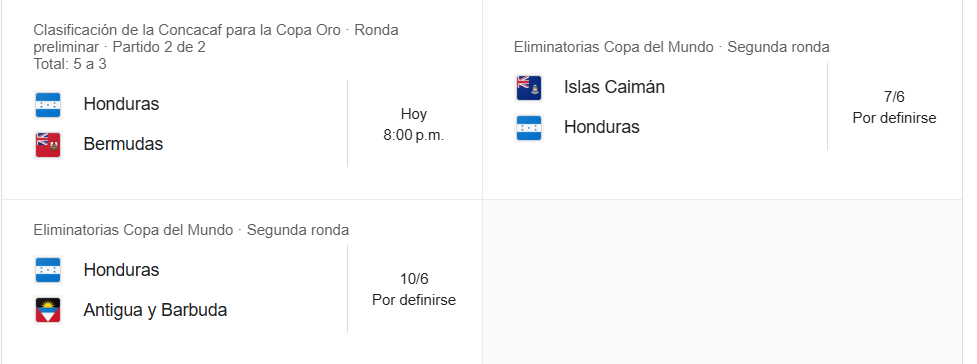
Task: Click the Honduras flag in the Antigua match
Action: pyautogui.click(x=48, y=271)
